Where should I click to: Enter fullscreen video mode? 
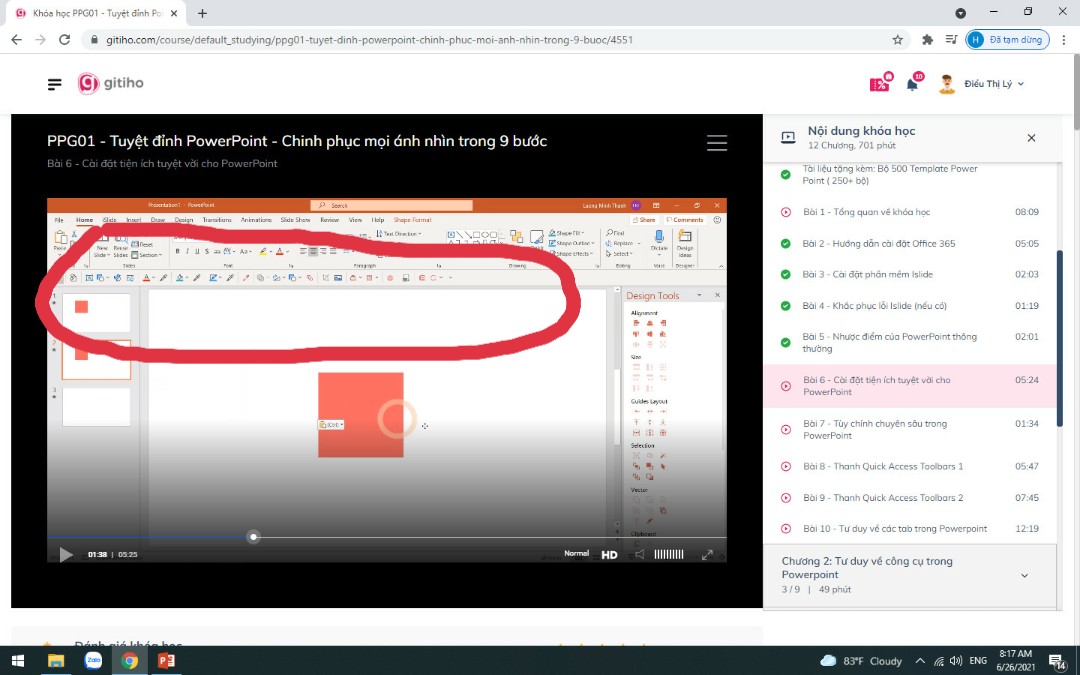(707, 554)
